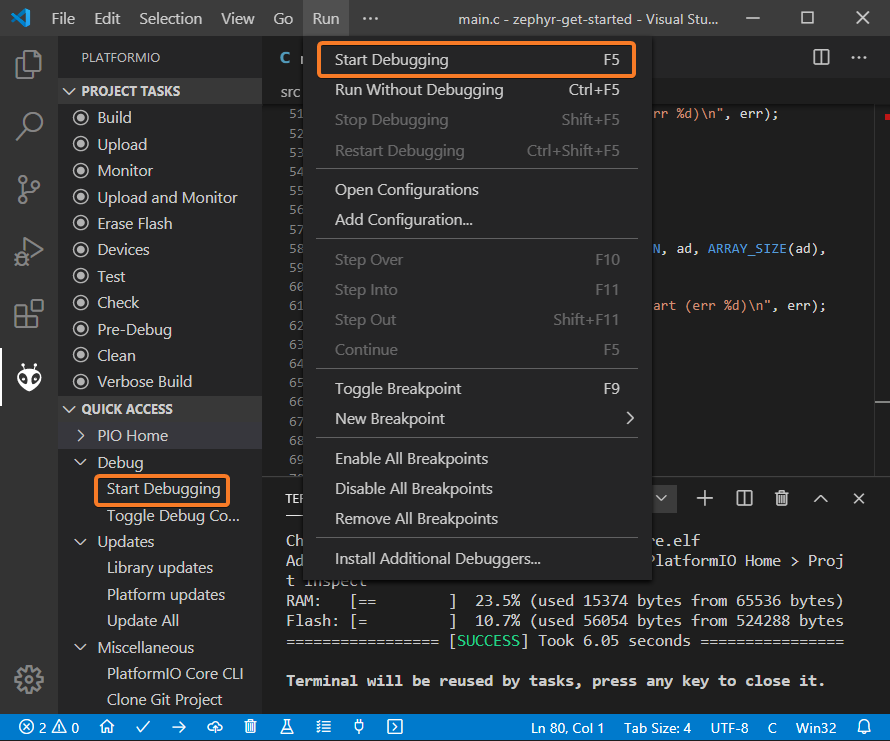The image size is (890, 741).
Task: Click PlatformIO Test flask icon
Action: tap(287, 727)
